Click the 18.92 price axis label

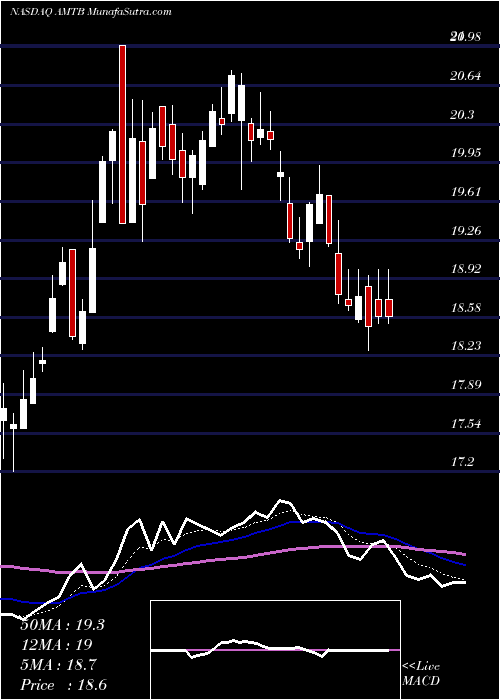click(466, 269)
